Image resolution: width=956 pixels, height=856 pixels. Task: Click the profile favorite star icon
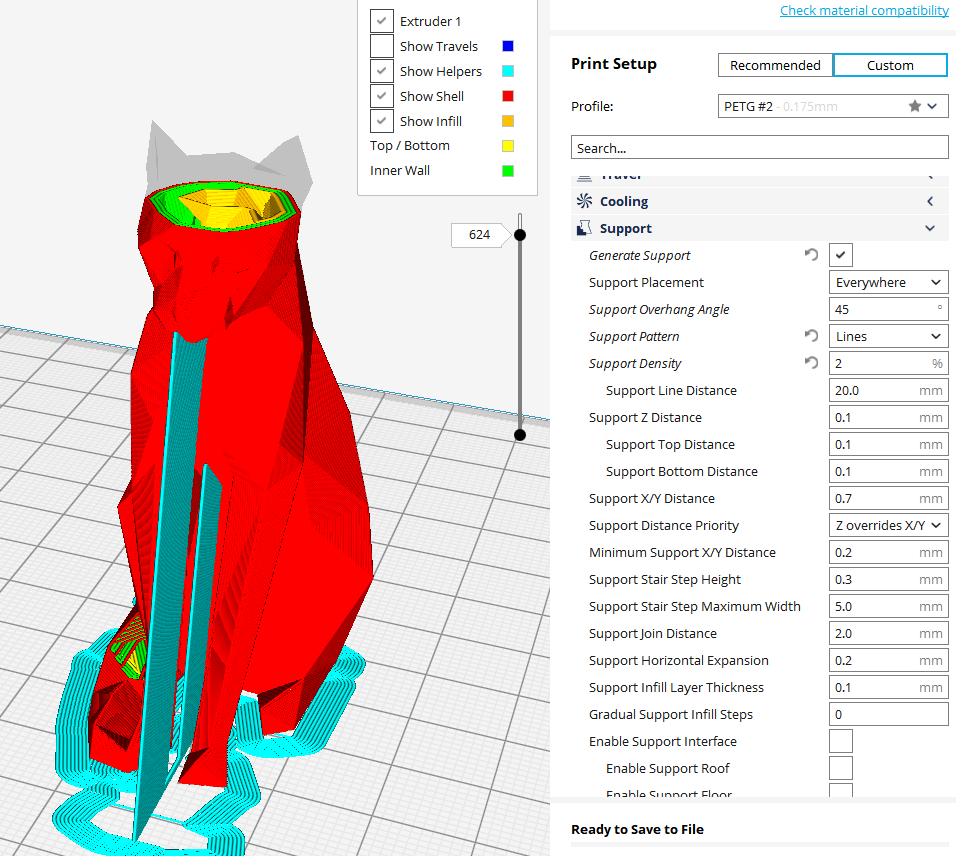(914, 106)
